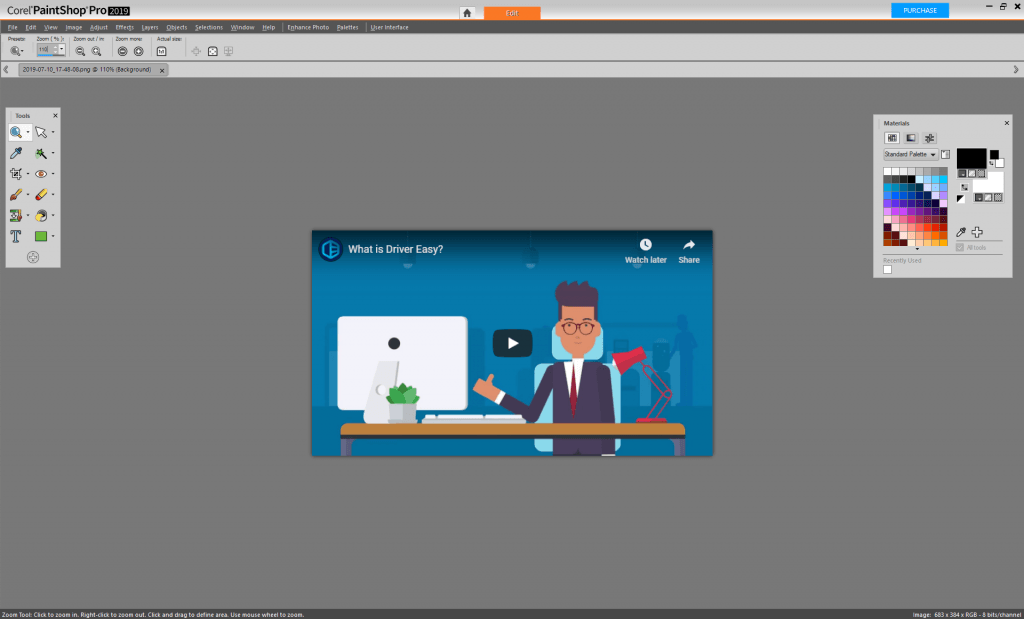The image size is (1024, 619).
Task: Pick the Crop tool
Action: pos(16,174)
